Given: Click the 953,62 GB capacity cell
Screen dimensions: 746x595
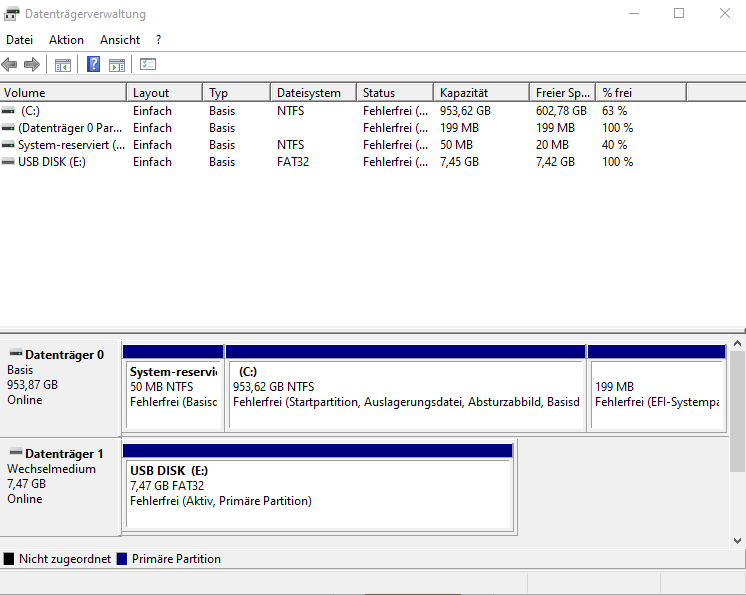Looking at the screenshot, I should point(465,111).
